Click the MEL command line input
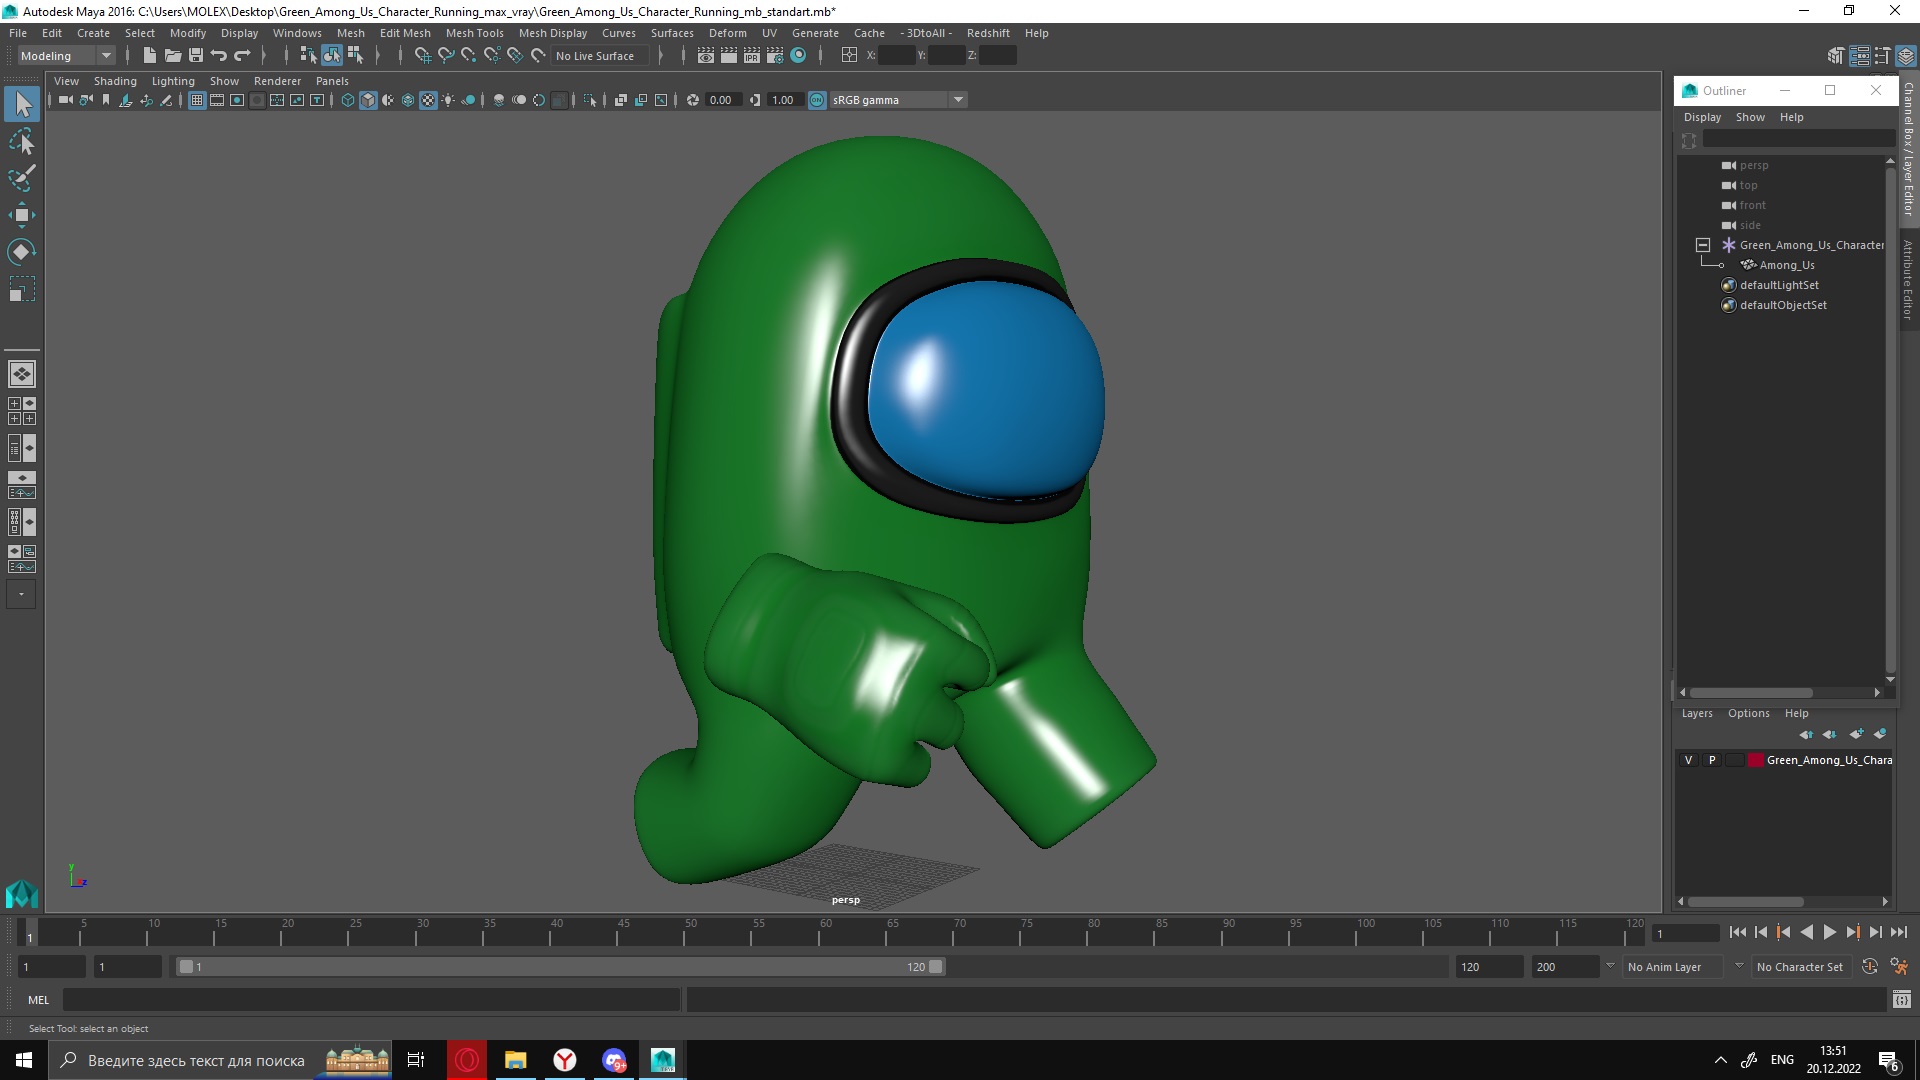 point(371,999)
